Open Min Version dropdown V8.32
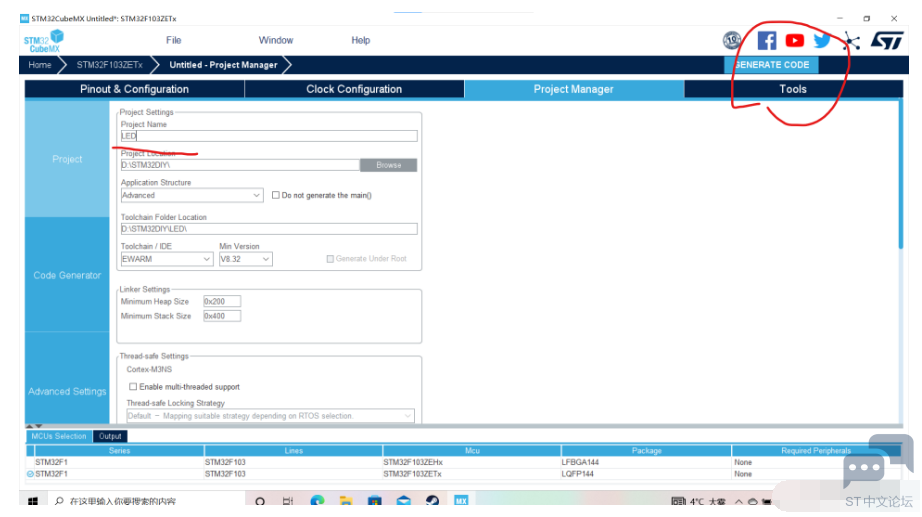Screen dimensions: 922x517 pyautogui.click(x=245, y=259)
